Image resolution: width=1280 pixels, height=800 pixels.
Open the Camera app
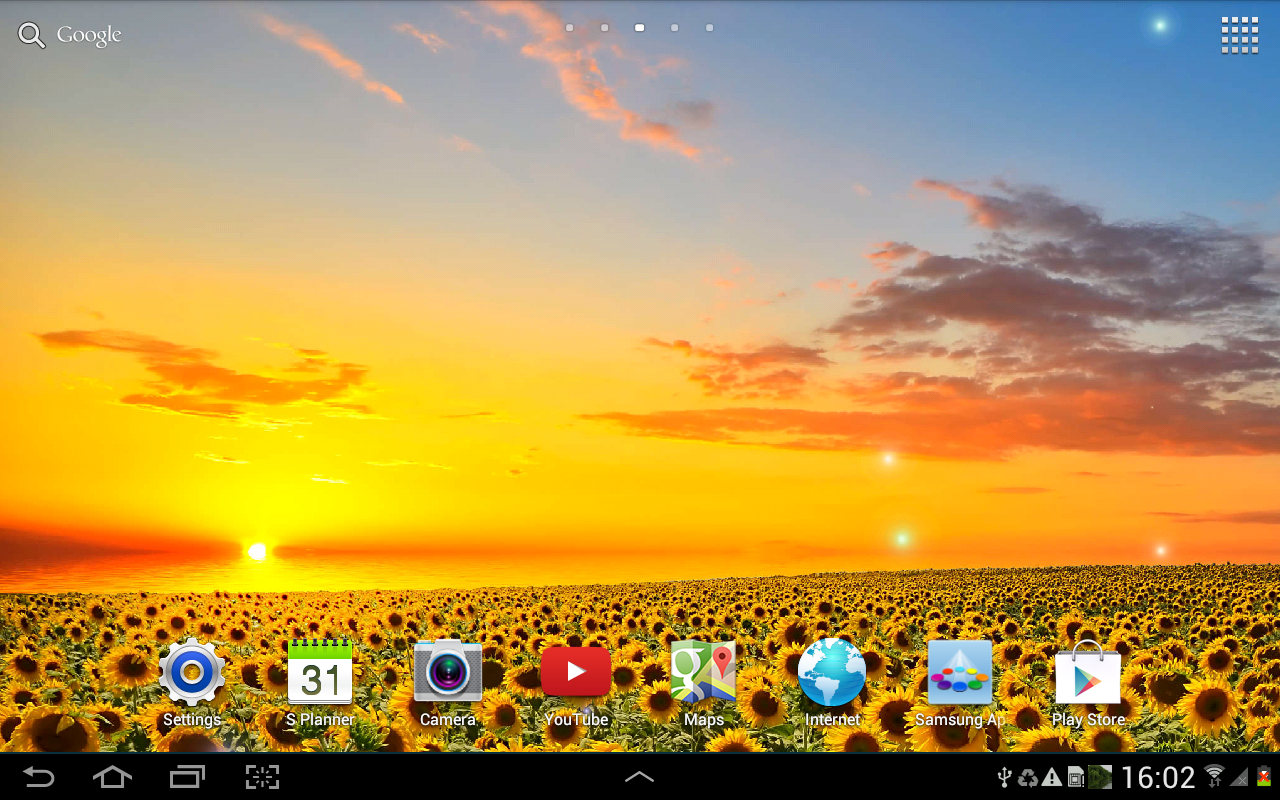pos(448,674)
